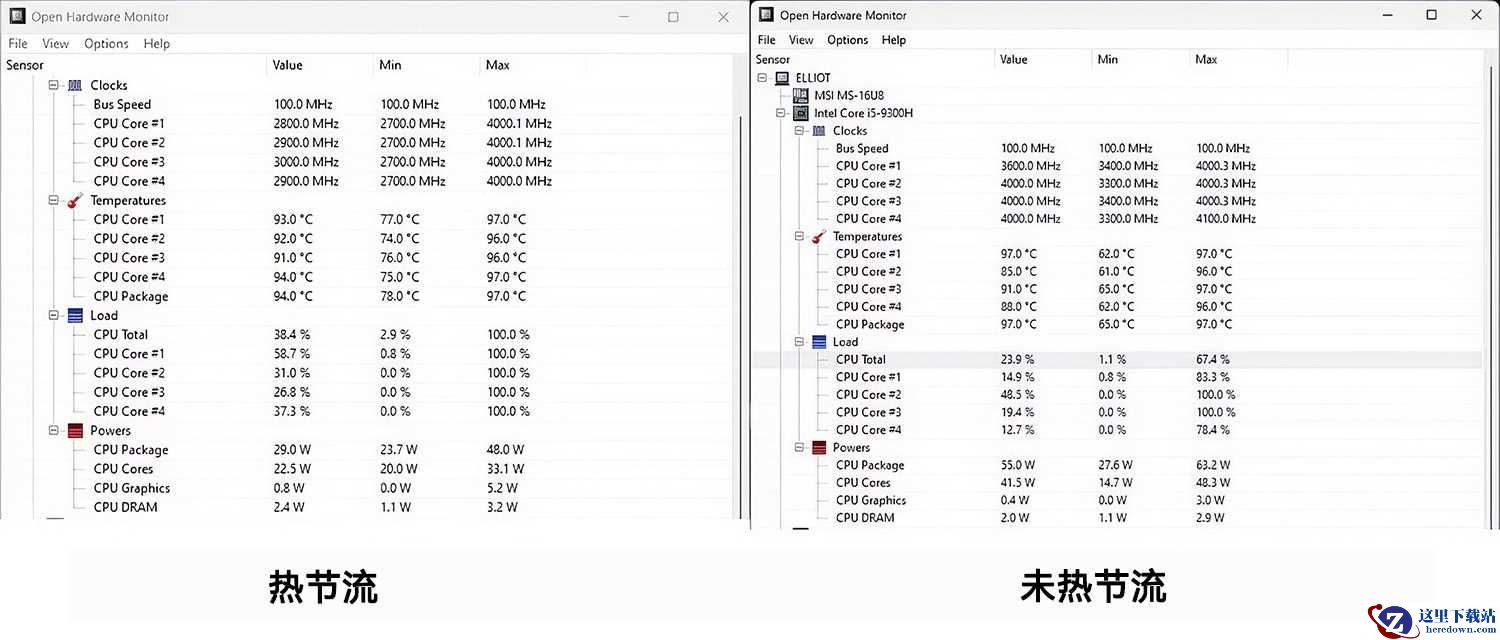
Task: Click the right window's title bar app icon
Action: (x=767, y=15)
